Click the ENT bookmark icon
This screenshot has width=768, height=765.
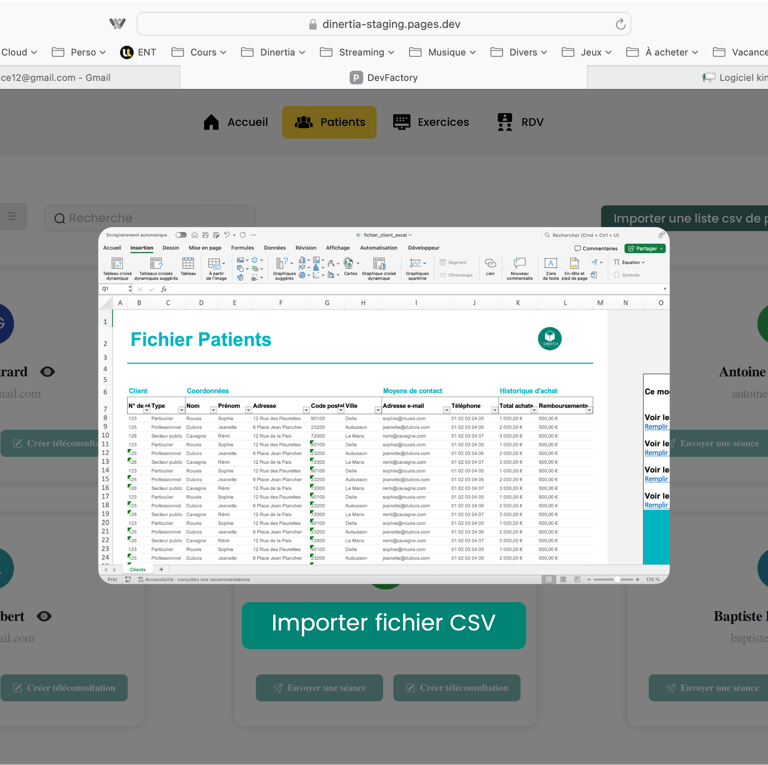[127, 52]
